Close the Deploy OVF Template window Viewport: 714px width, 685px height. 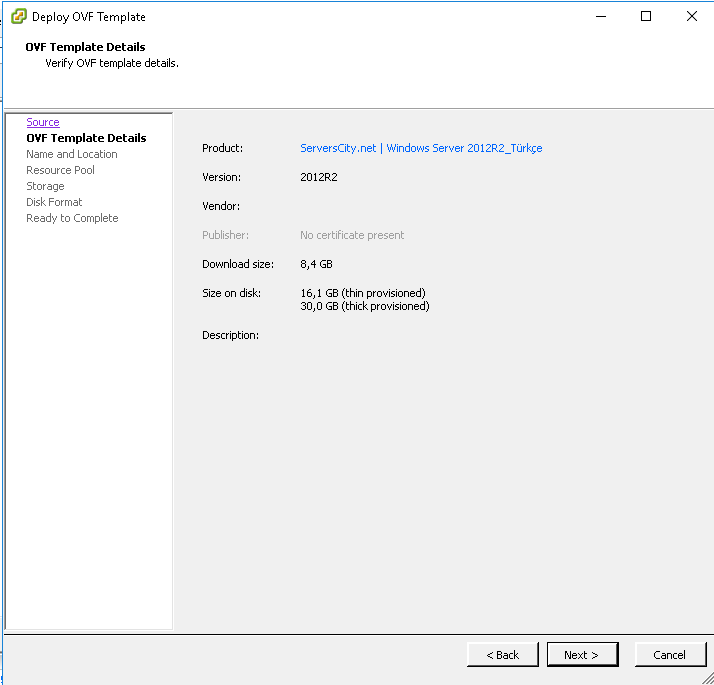click(x=691, y=16)
